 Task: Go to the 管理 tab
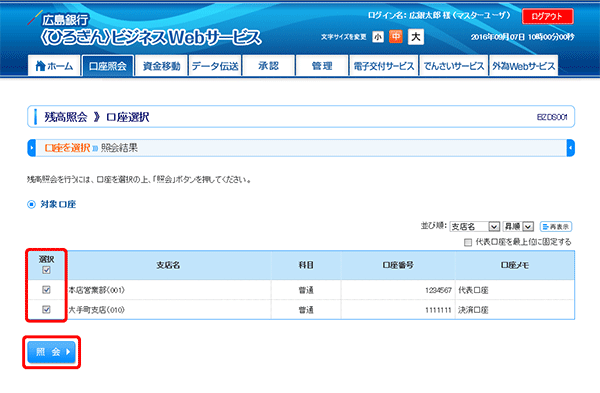(x=322, y=66)
